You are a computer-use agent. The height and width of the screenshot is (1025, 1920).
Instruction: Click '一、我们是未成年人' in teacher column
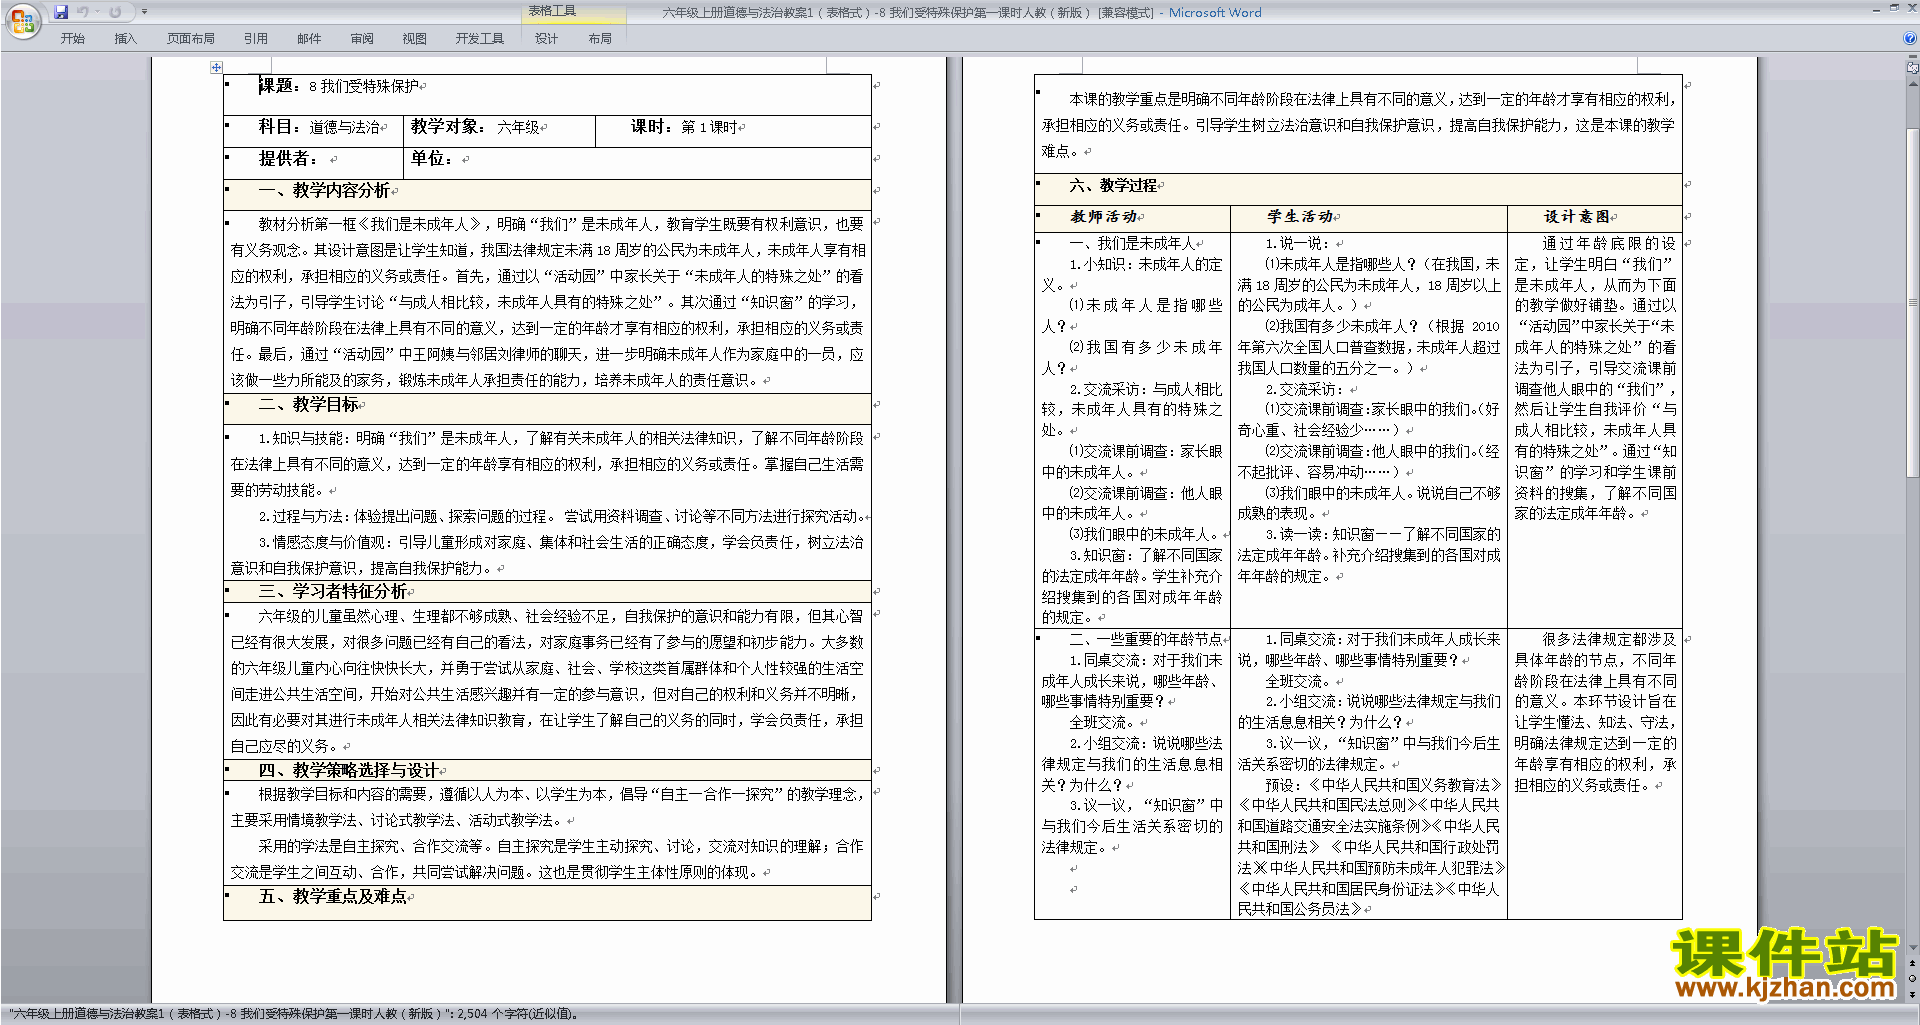1134,243
